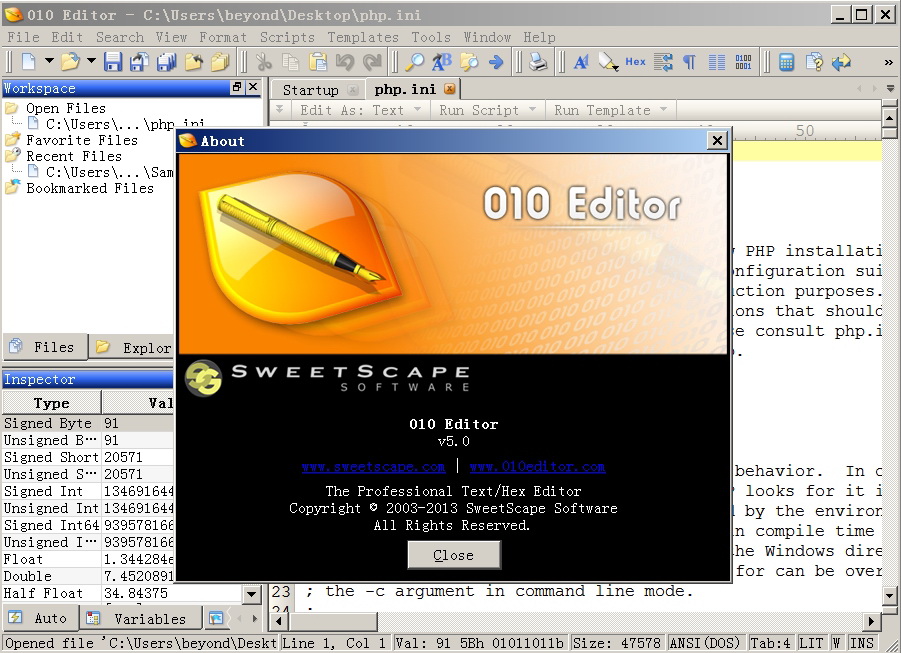This screenshot has height=653, width=901.
Task: Click the Save All icon
Action: tap(166, 62)
